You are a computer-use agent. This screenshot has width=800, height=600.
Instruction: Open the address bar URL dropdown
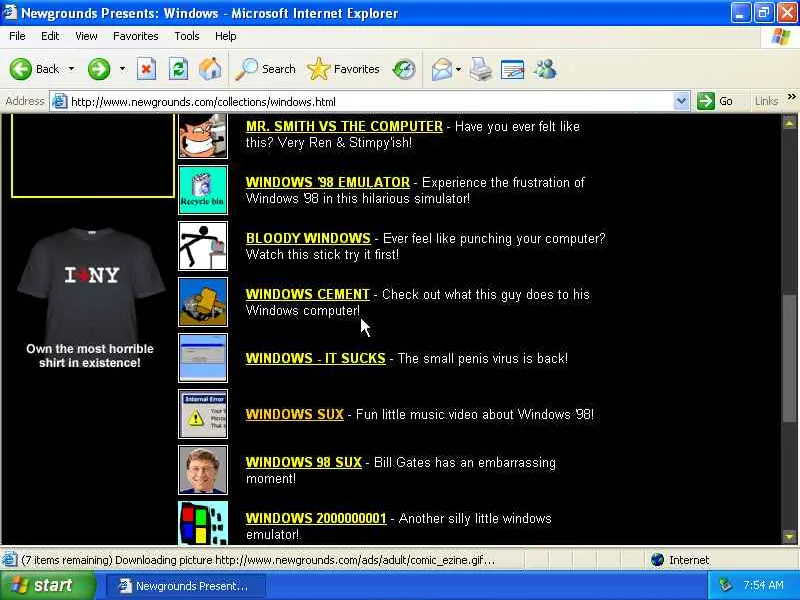pyautogui.click(x=681, y=101)
